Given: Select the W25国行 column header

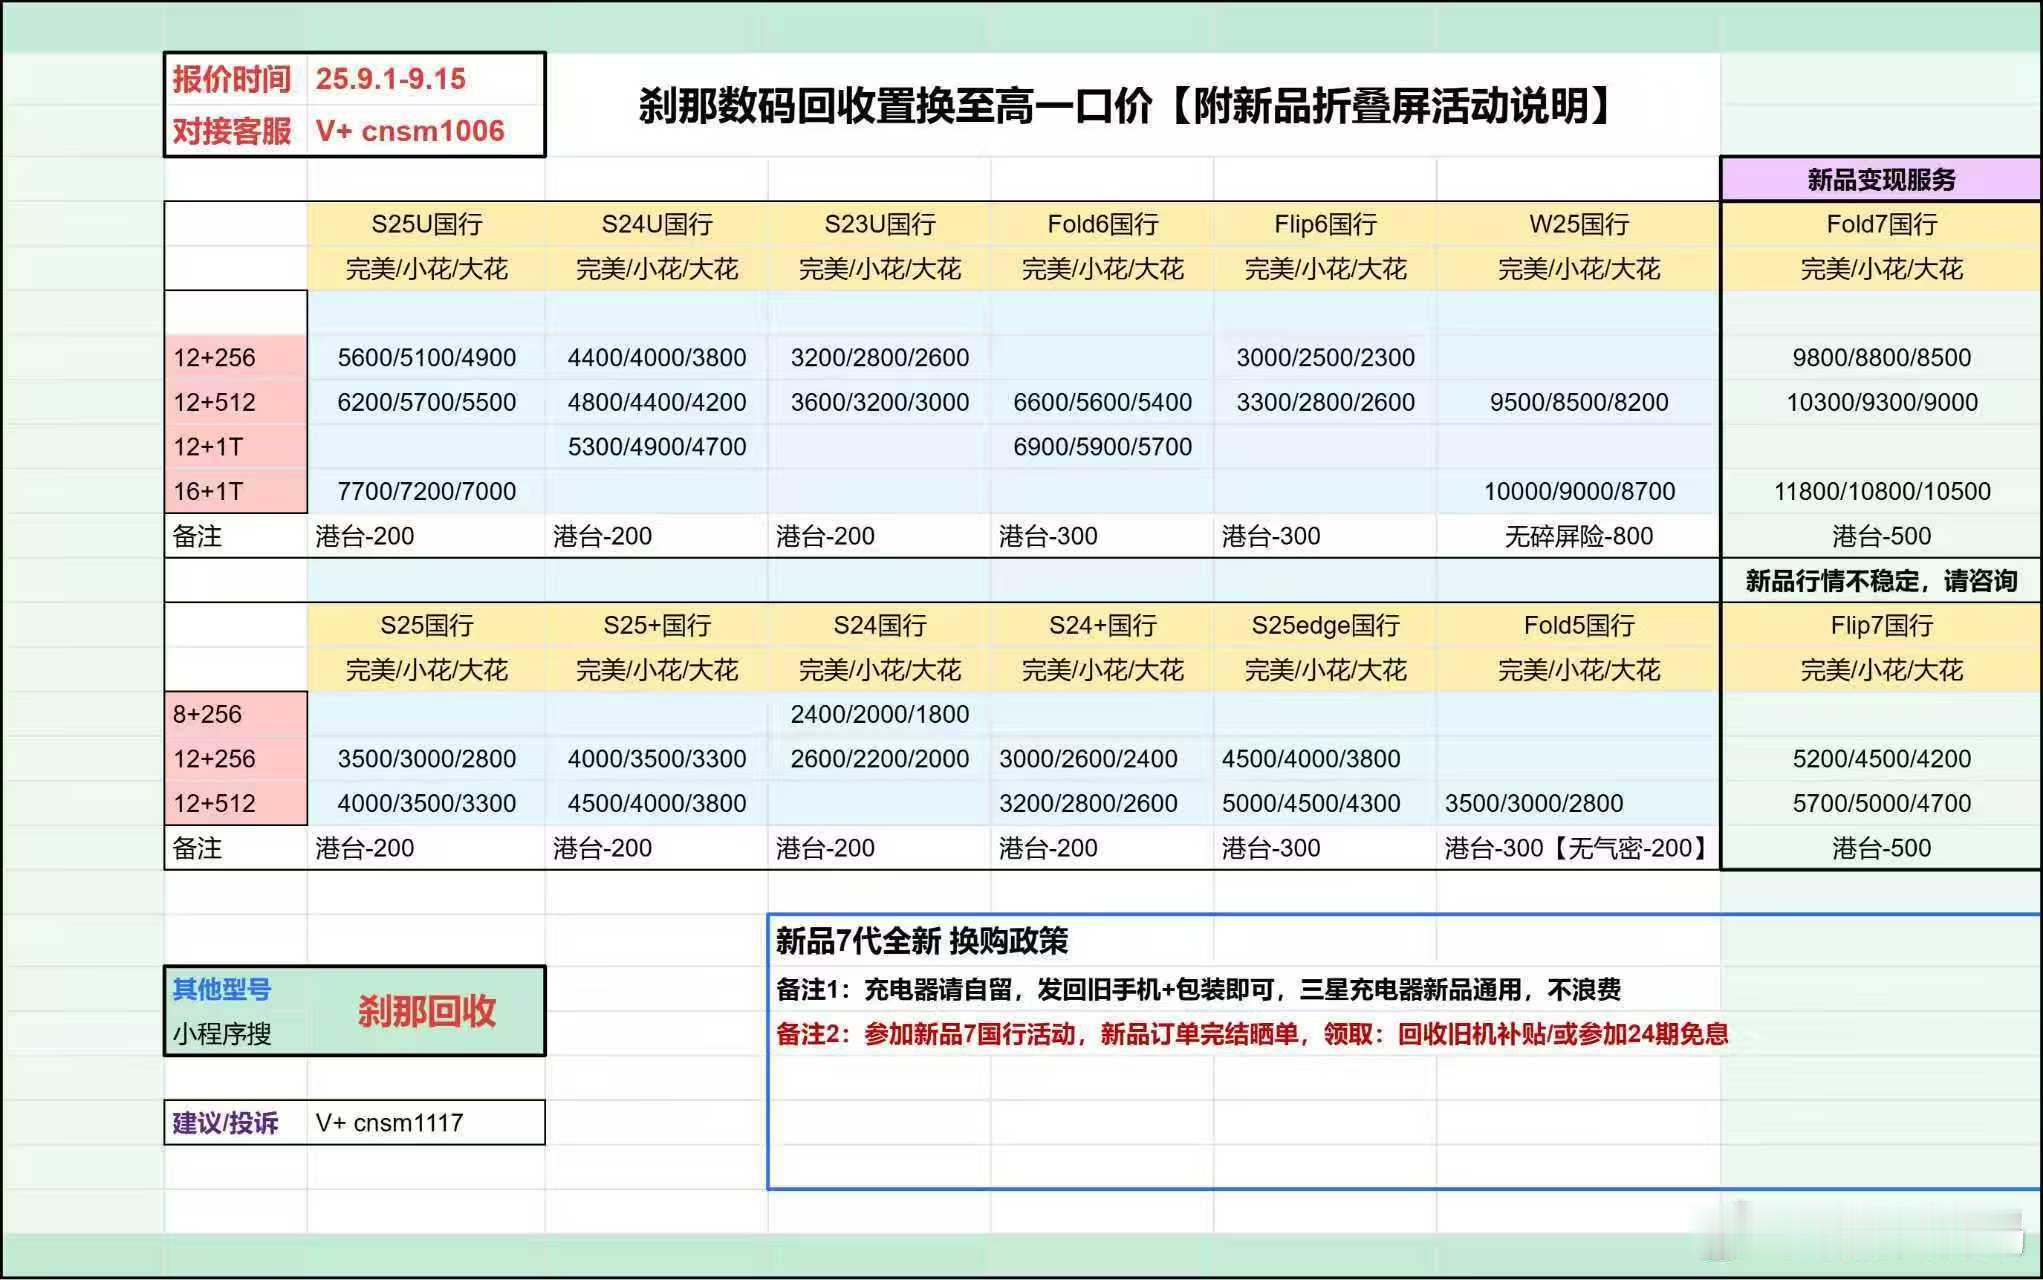Looking at the screenshot, I should point(1579,224).
